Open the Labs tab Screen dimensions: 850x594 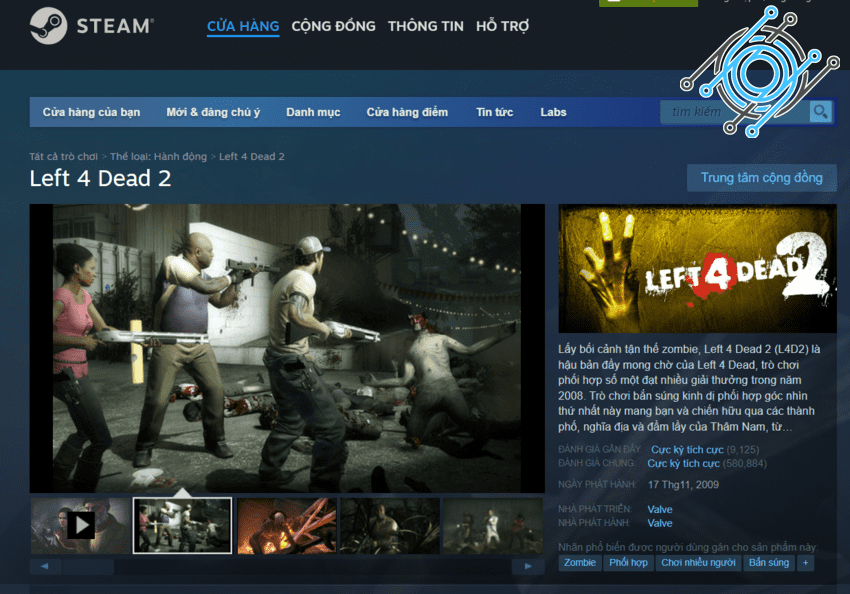coord(553,112)
